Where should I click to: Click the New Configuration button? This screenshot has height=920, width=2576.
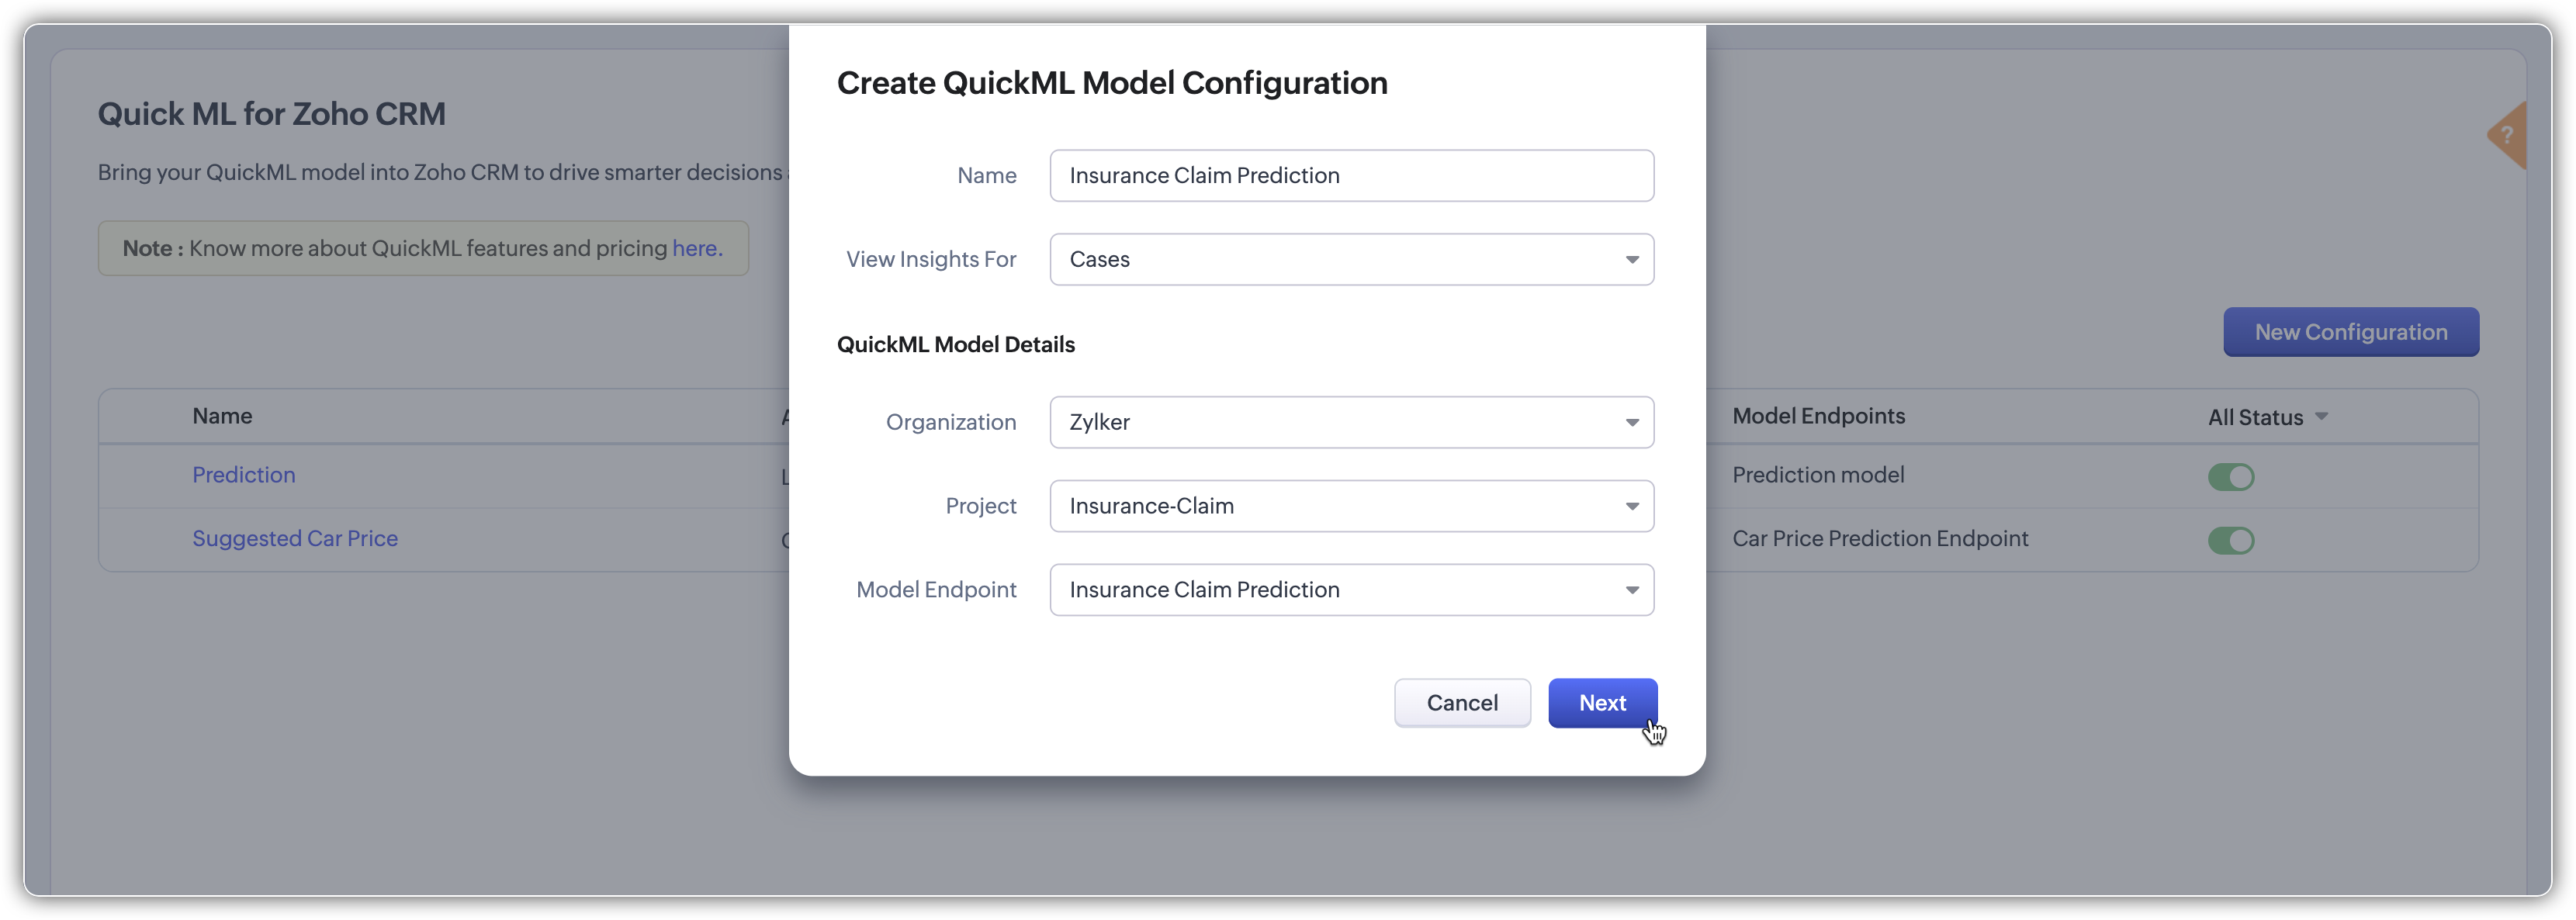[2350, 332]
